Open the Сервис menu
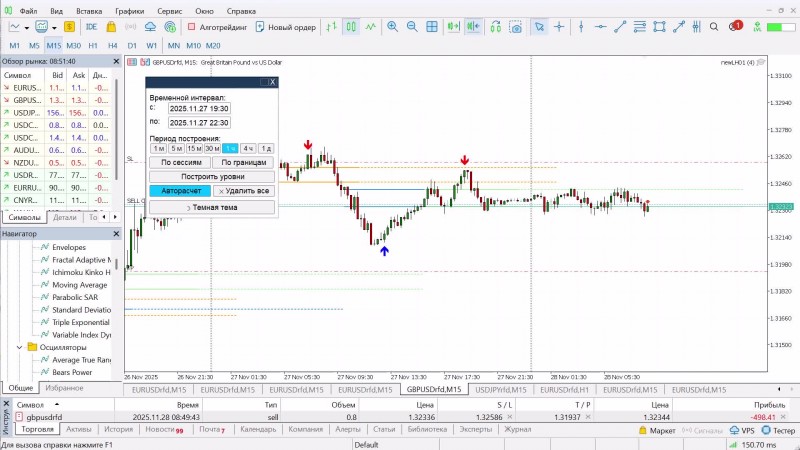800x450 pixels. [x=169, y=11]
